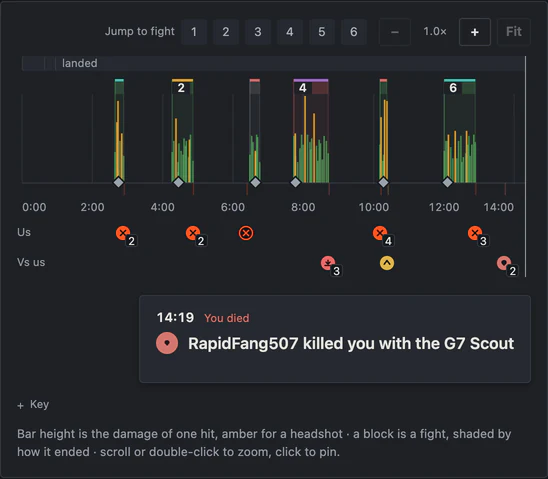Screen dimensions: 548x479
Task: Click the 'landed' phase bar
Action: [x=290, y=63]
